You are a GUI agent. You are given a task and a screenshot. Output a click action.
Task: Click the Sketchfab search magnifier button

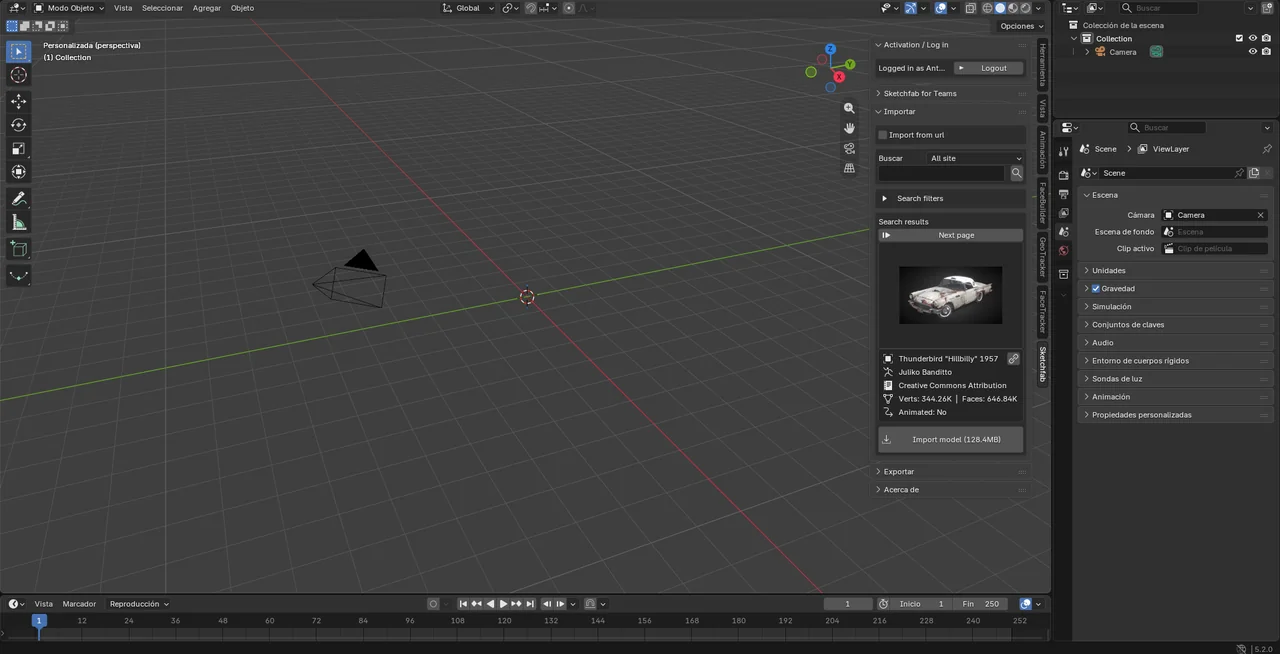point(1016,173)
